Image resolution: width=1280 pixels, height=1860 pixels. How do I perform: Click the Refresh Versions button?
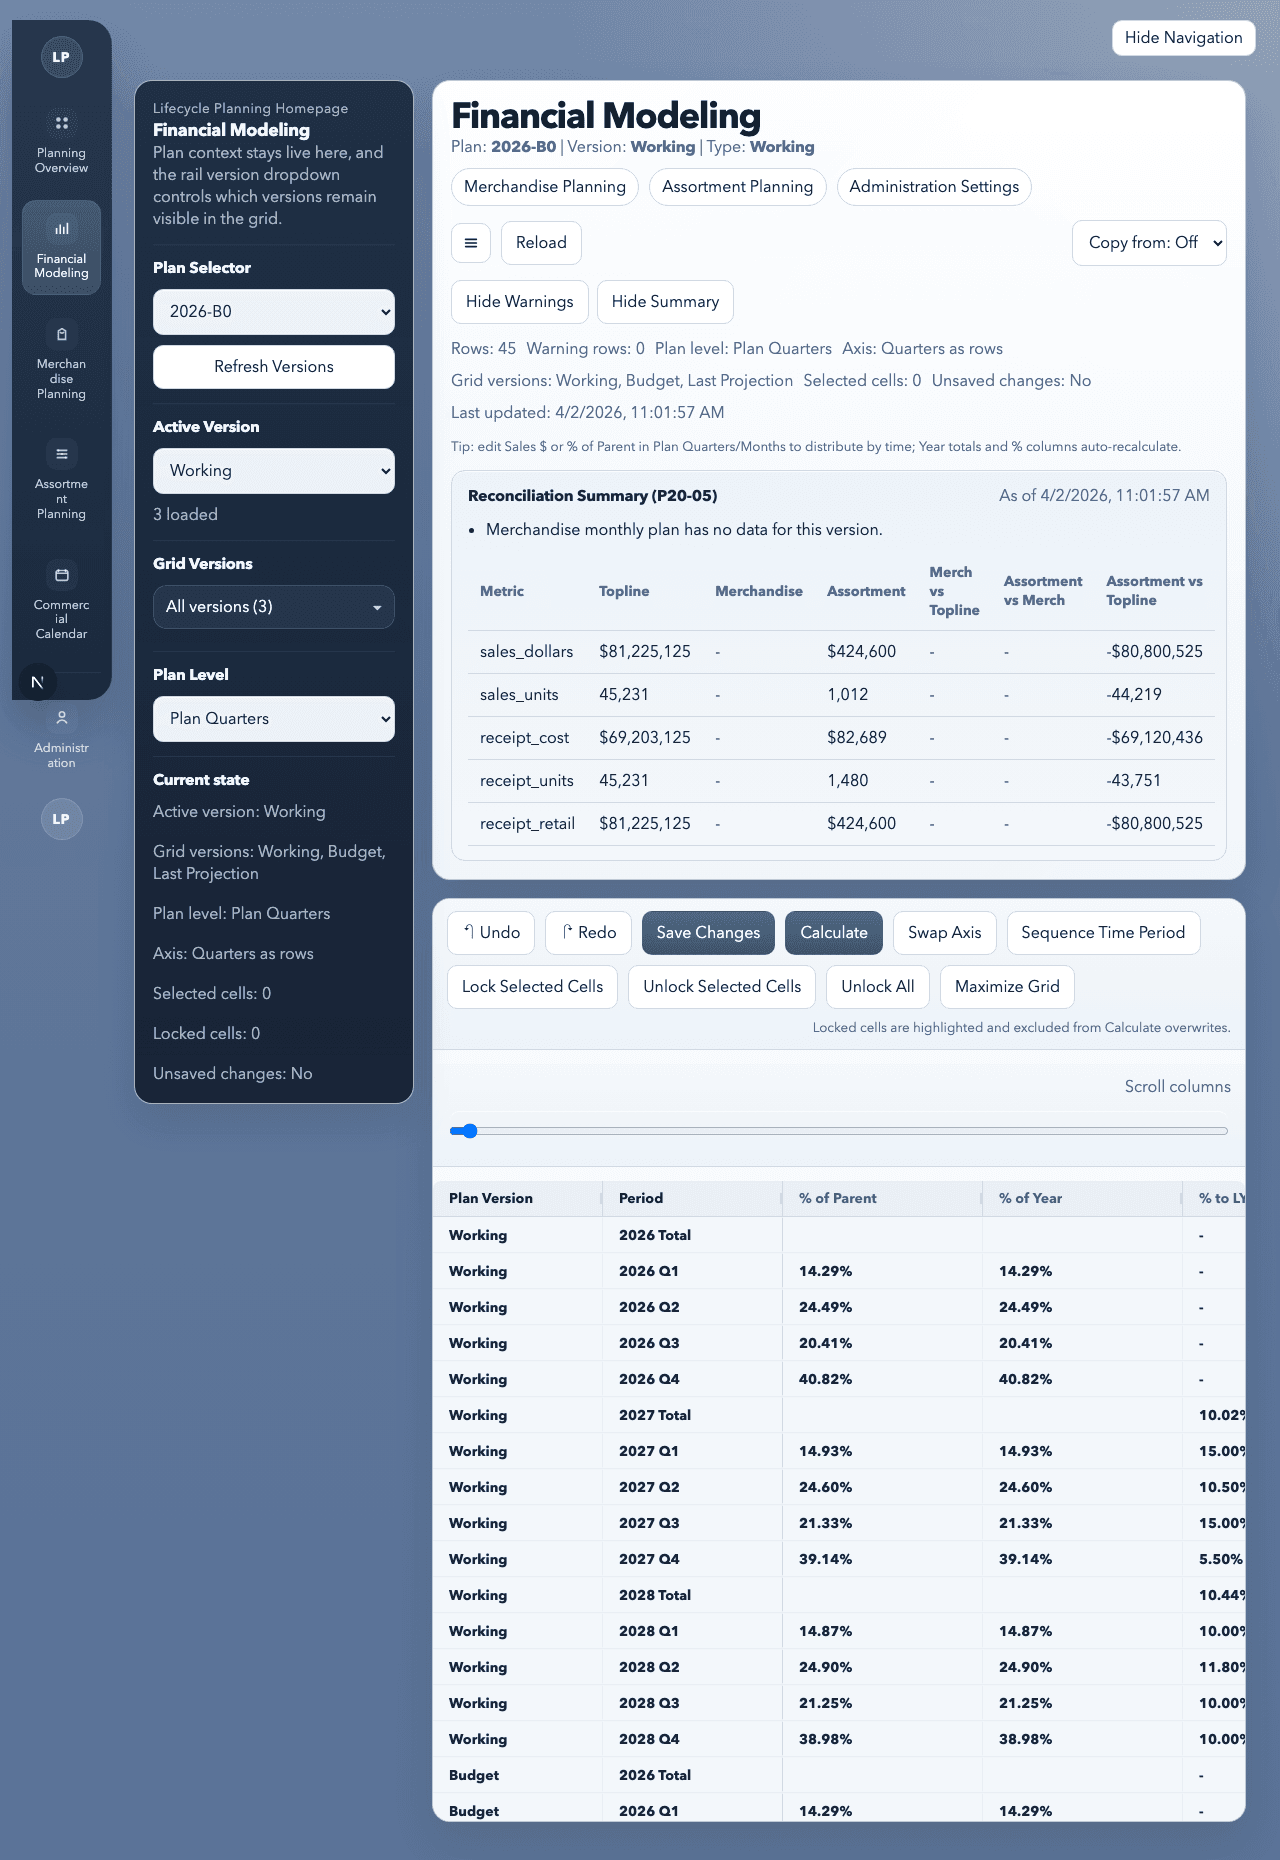point(274,367)
